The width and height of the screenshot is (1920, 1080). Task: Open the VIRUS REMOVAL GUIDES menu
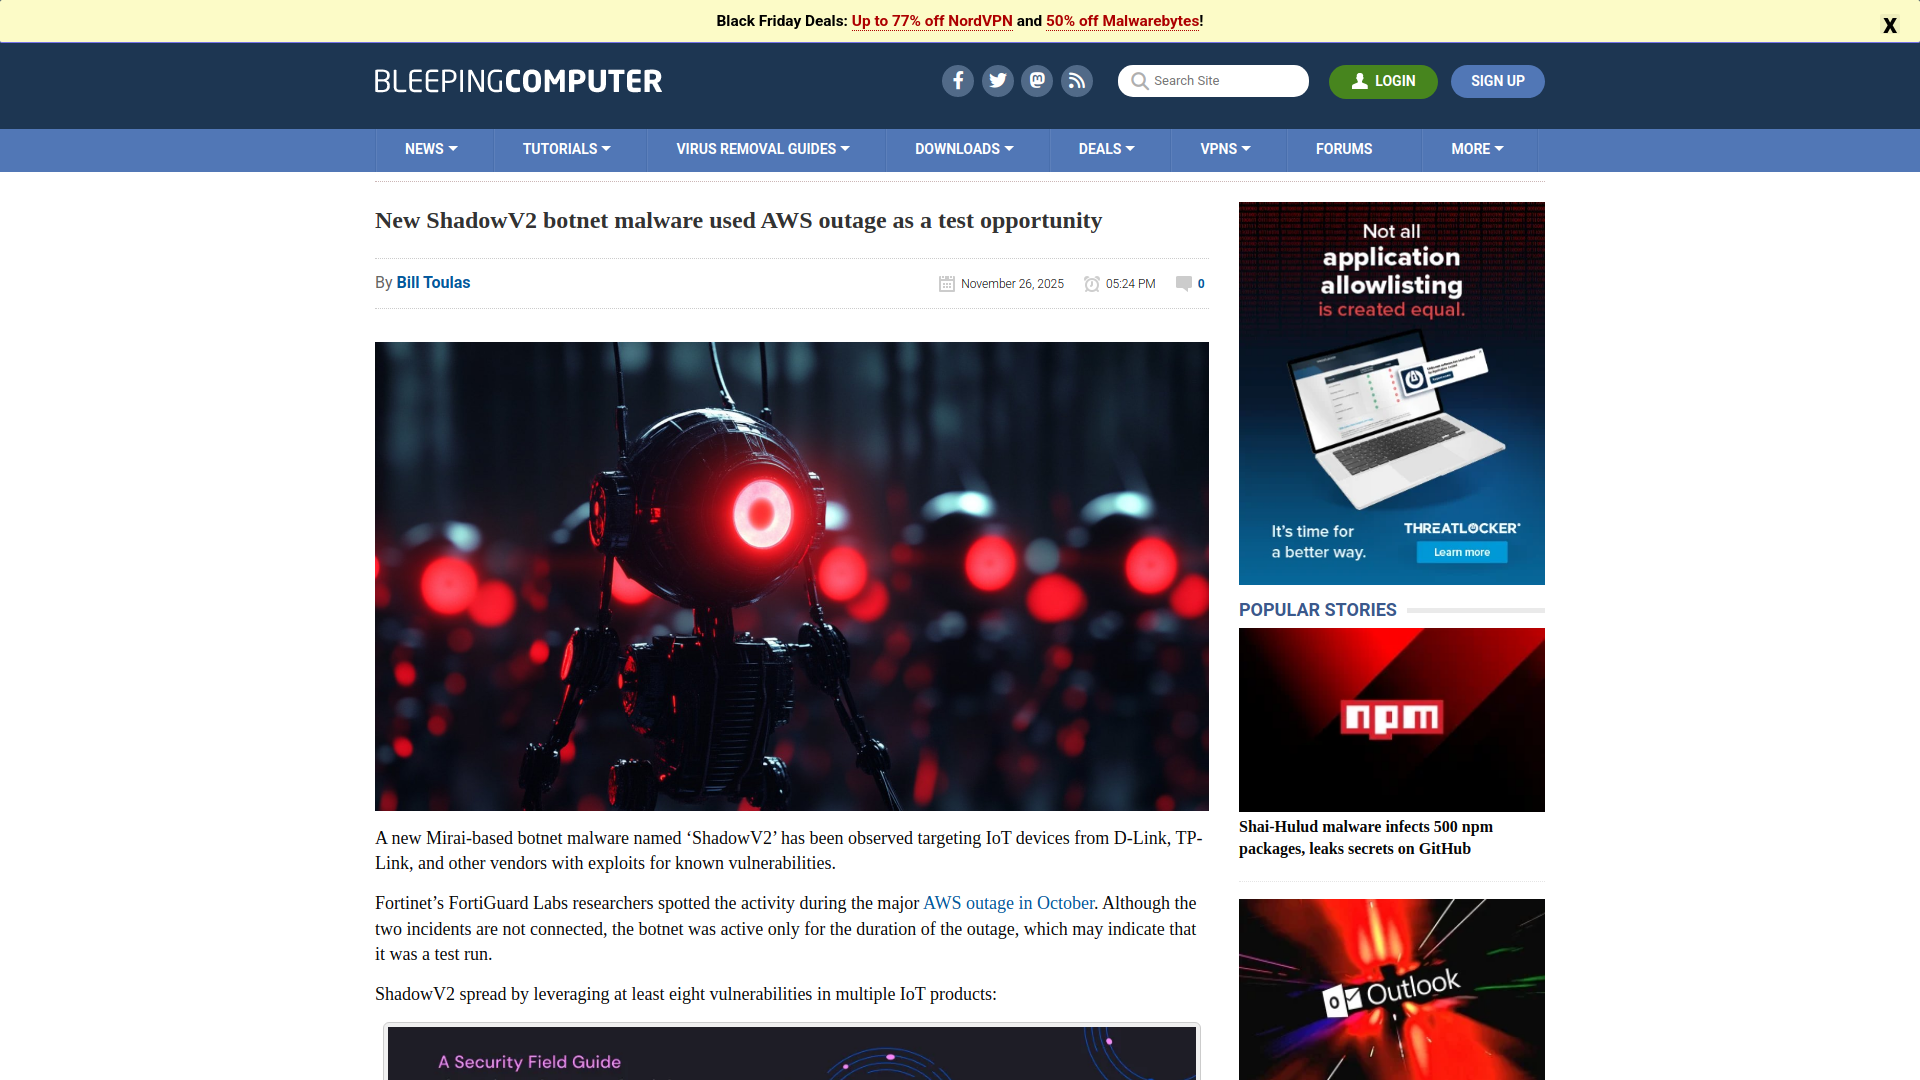pyautogui.click(x=762, y=149)
